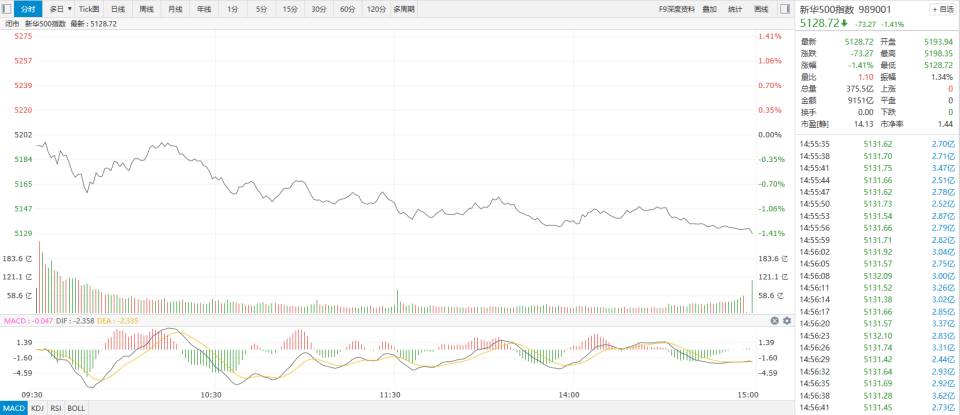Select the 5分 five-minute period

click(x=261, y=9)
